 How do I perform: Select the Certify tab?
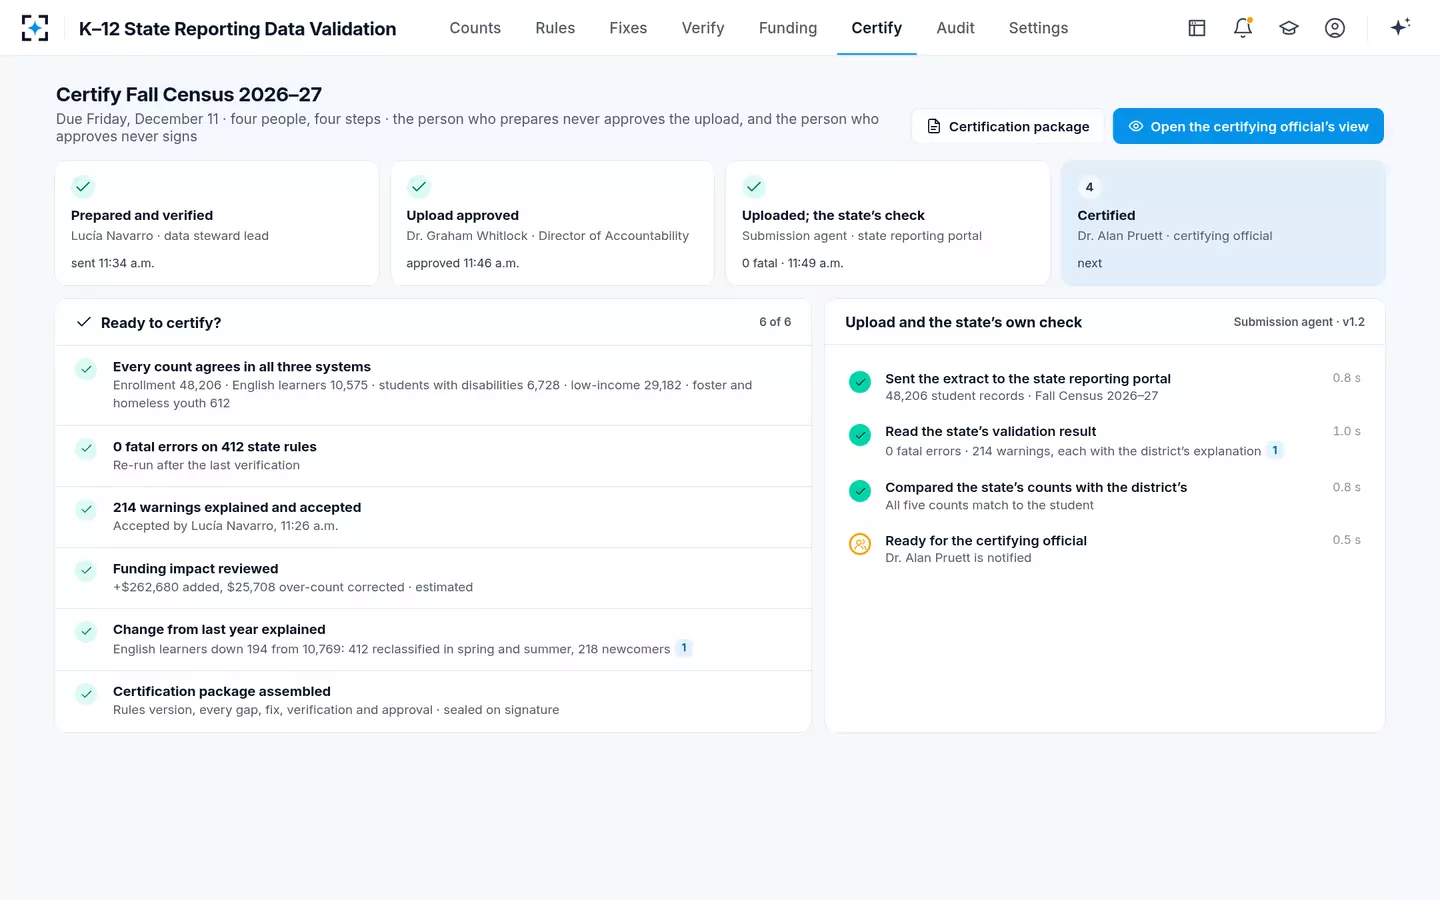click(x=877, y=28)
